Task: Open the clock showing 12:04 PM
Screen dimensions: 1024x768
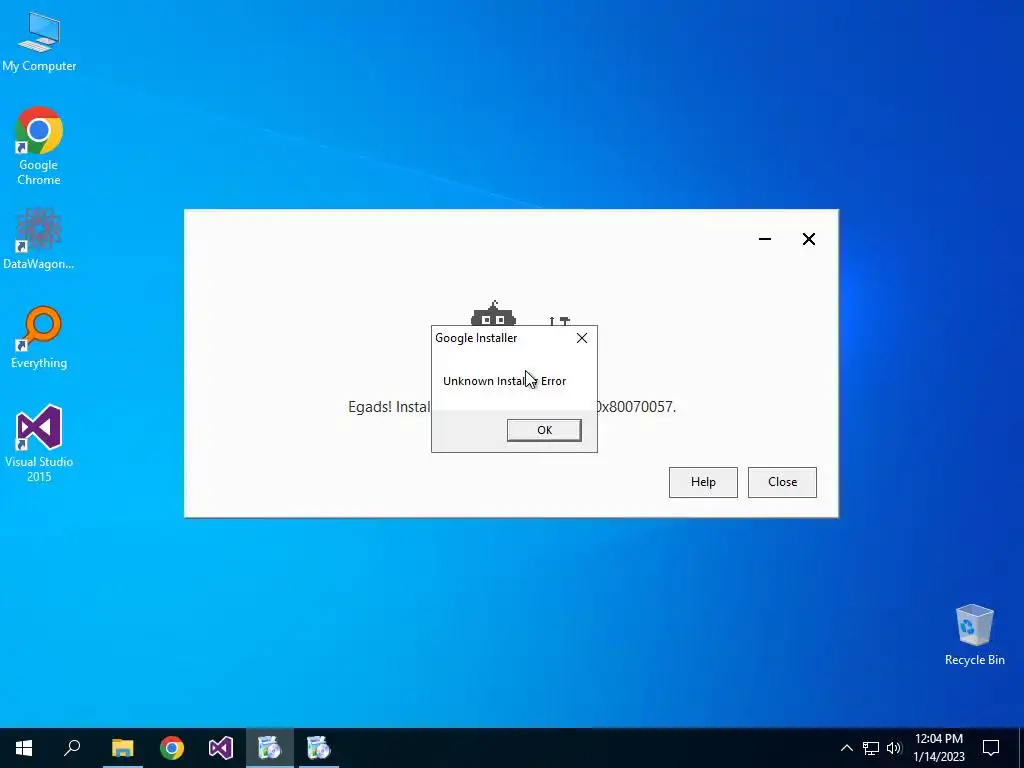Action: tap(938, 748)
